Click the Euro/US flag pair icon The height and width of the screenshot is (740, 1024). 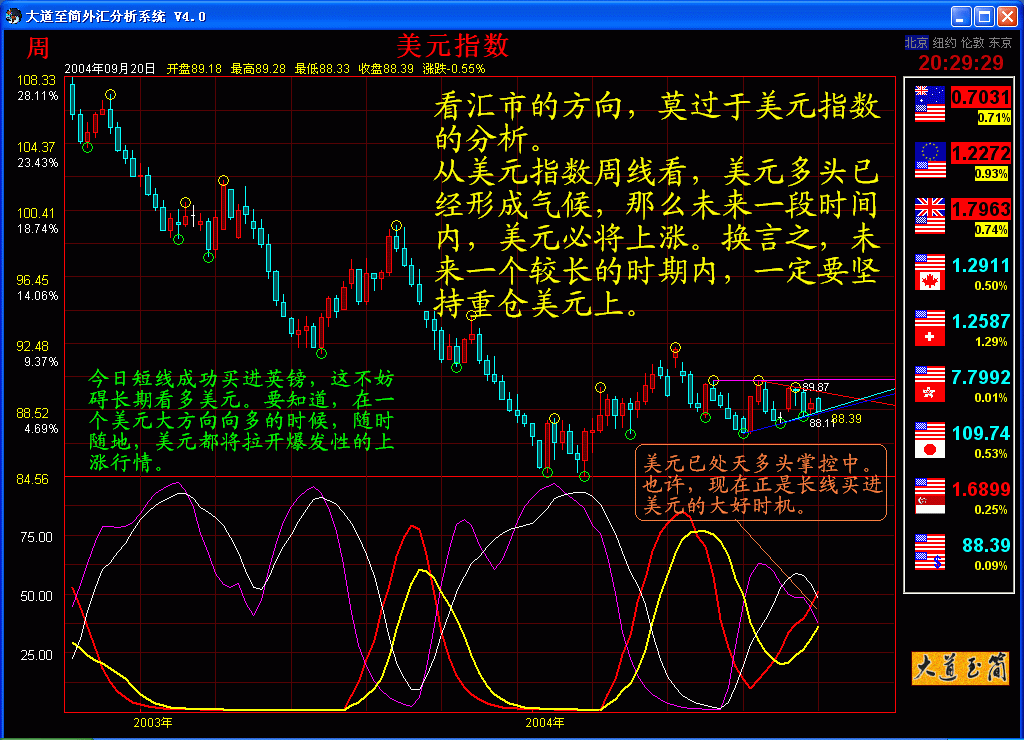(930, 160)
